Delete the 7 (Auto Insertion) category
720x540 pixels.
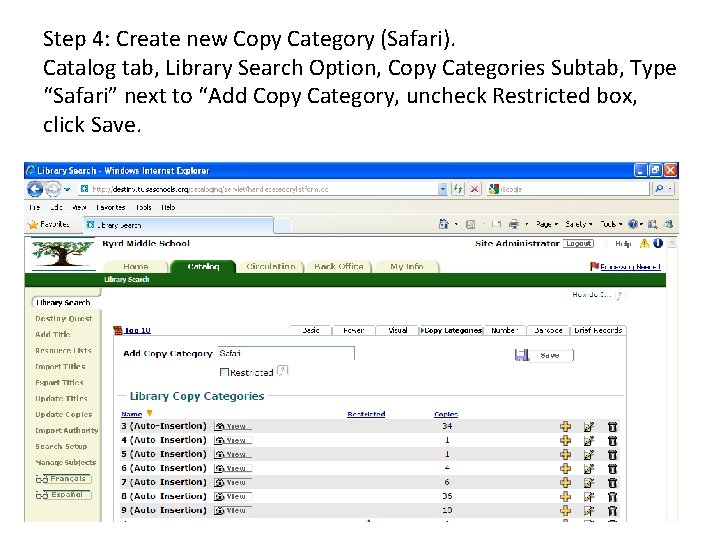(612, 483)
